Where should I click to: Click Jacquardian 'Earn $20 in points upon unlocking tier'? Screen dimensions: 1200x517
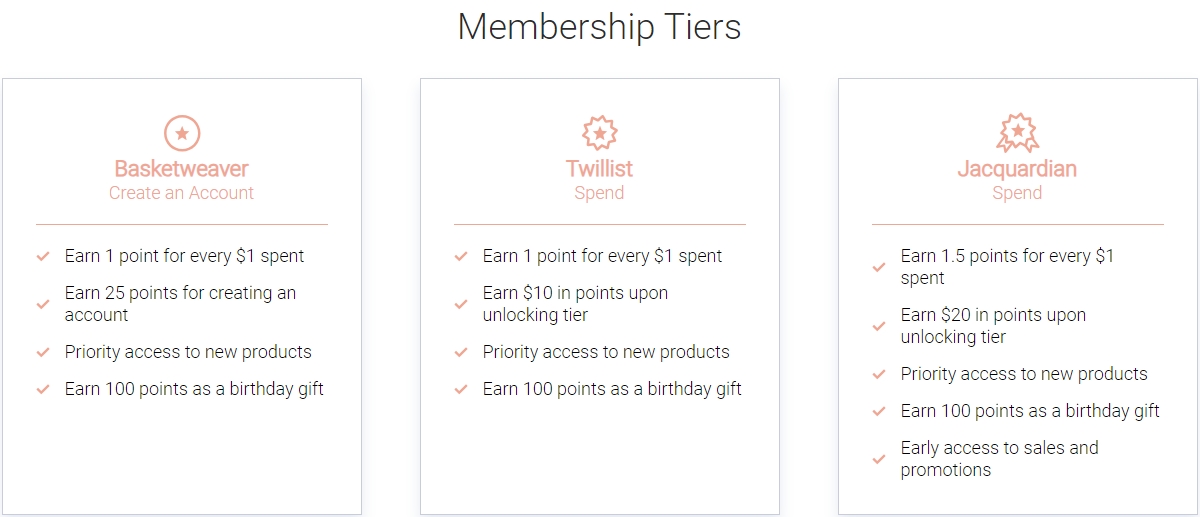pyautogui.click(x=993, y=326)
